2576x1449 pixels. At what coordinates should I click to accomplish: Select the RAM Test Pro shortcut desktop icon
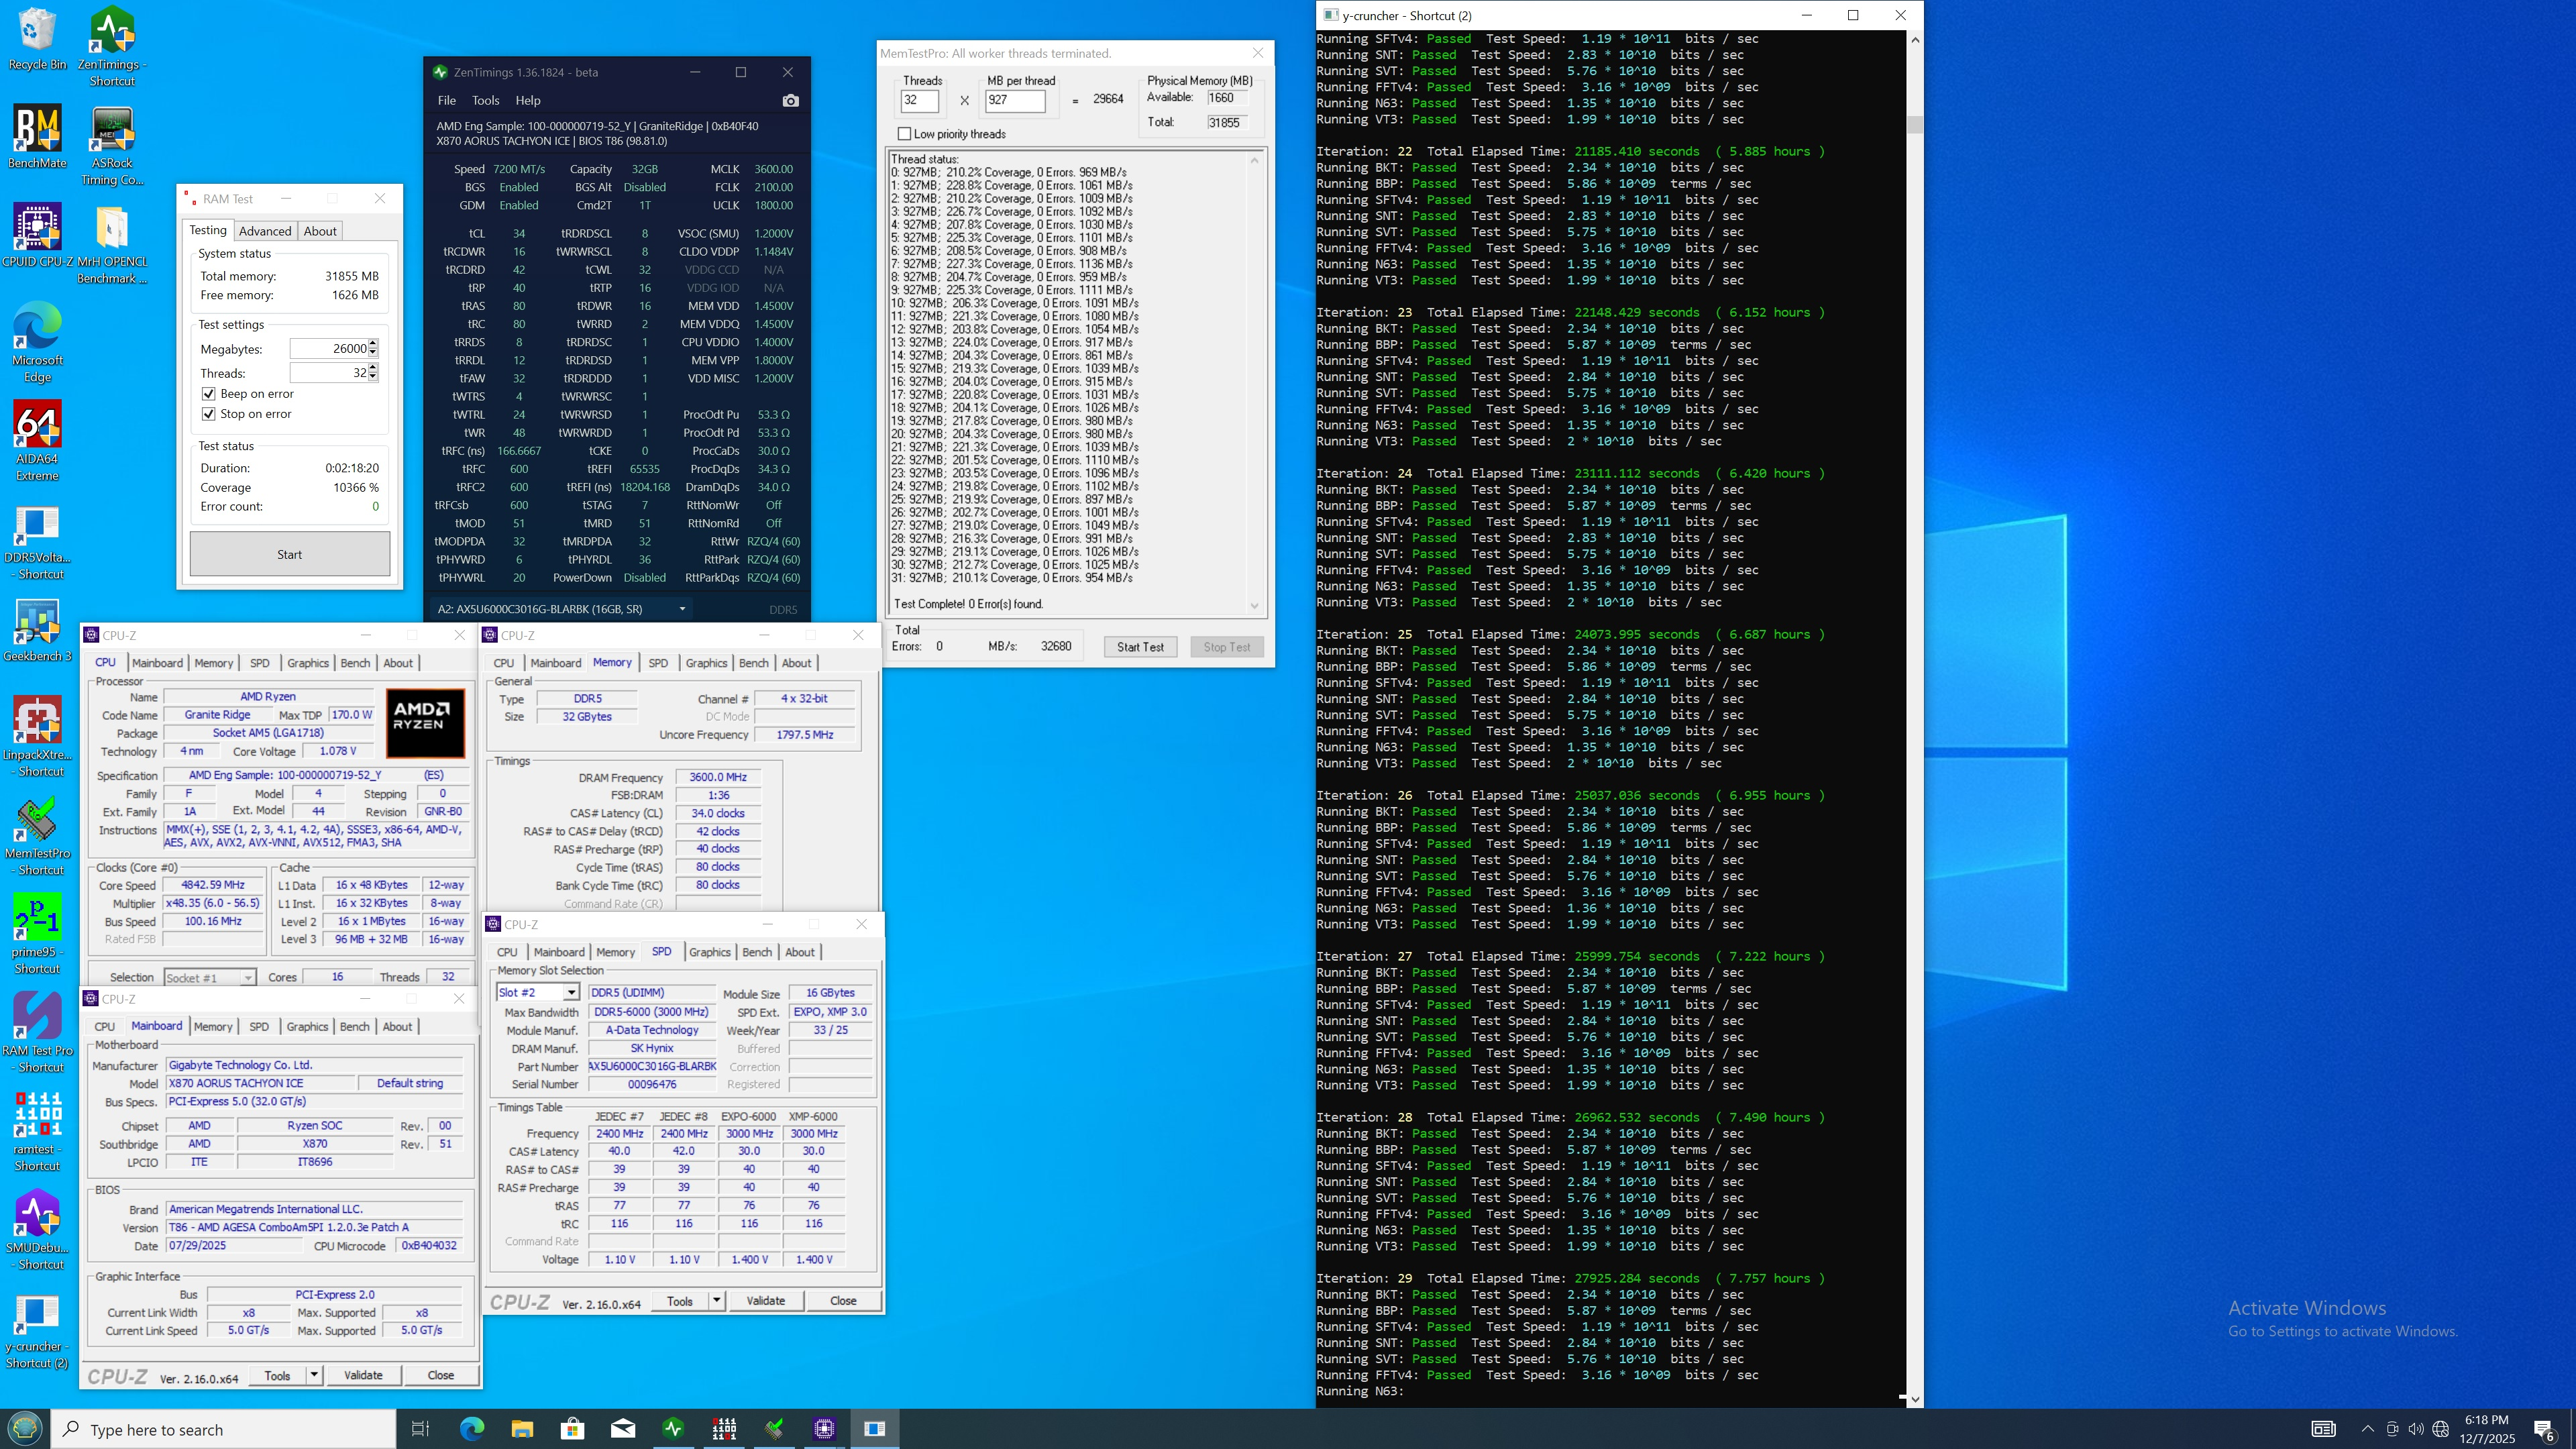[x=37, y=1033]
